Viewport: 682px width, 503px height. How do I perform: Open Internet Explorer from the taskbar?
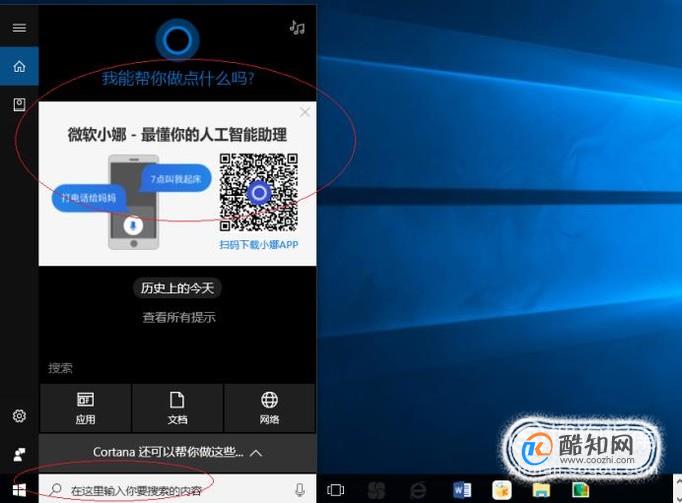[418, 490]
